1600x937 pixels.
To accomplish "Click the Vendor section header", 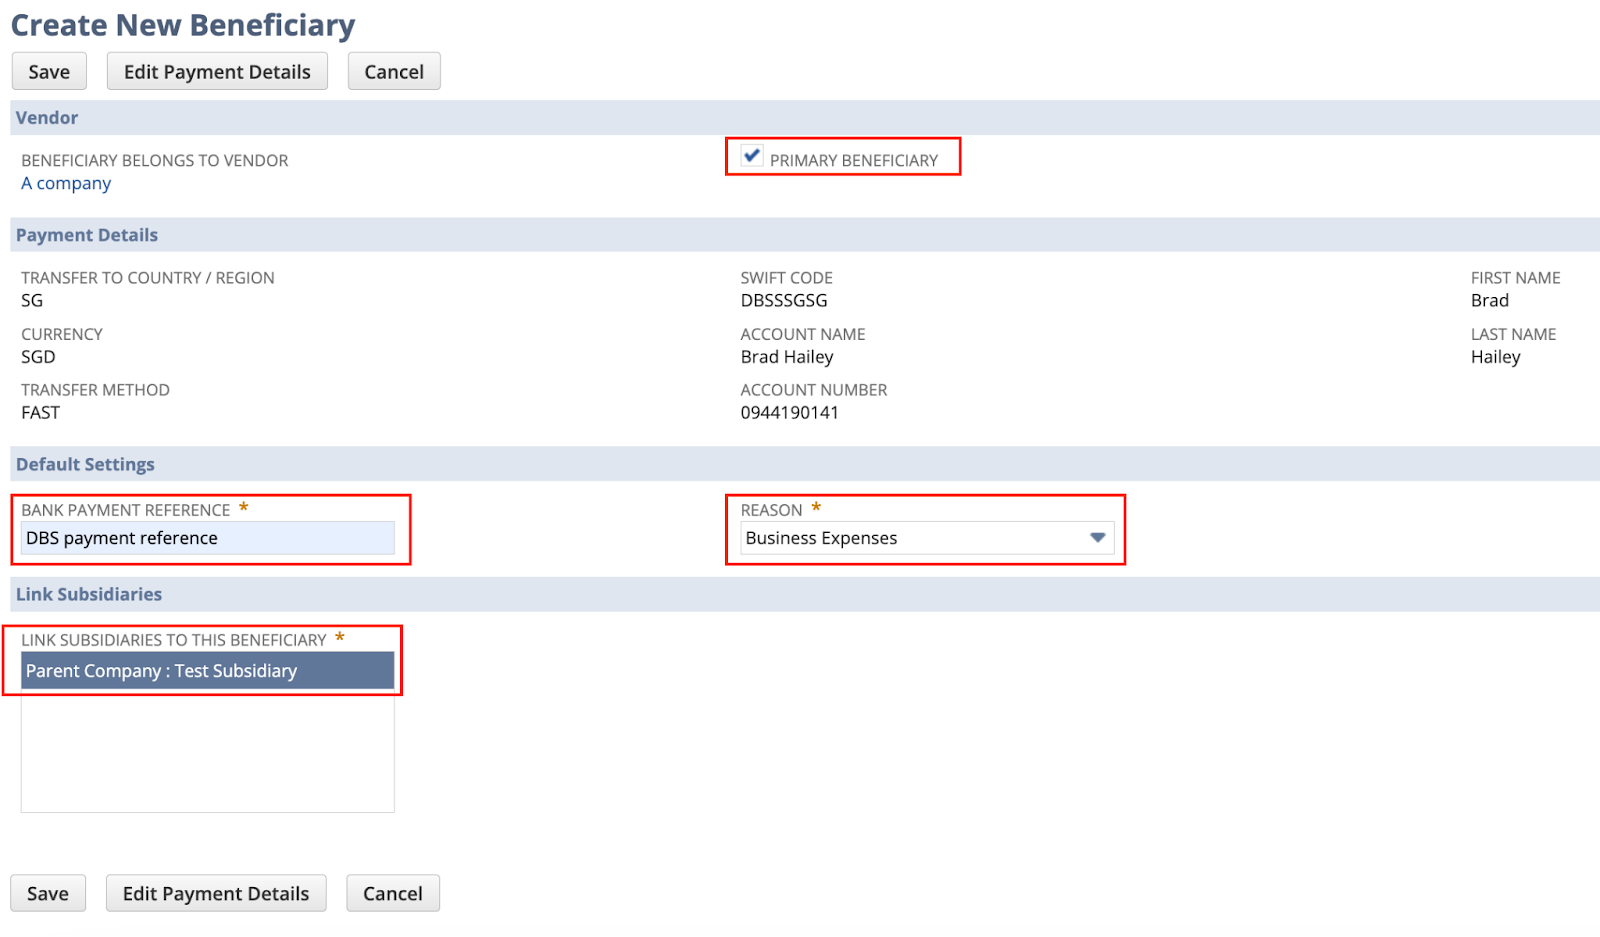I will 47,118.
